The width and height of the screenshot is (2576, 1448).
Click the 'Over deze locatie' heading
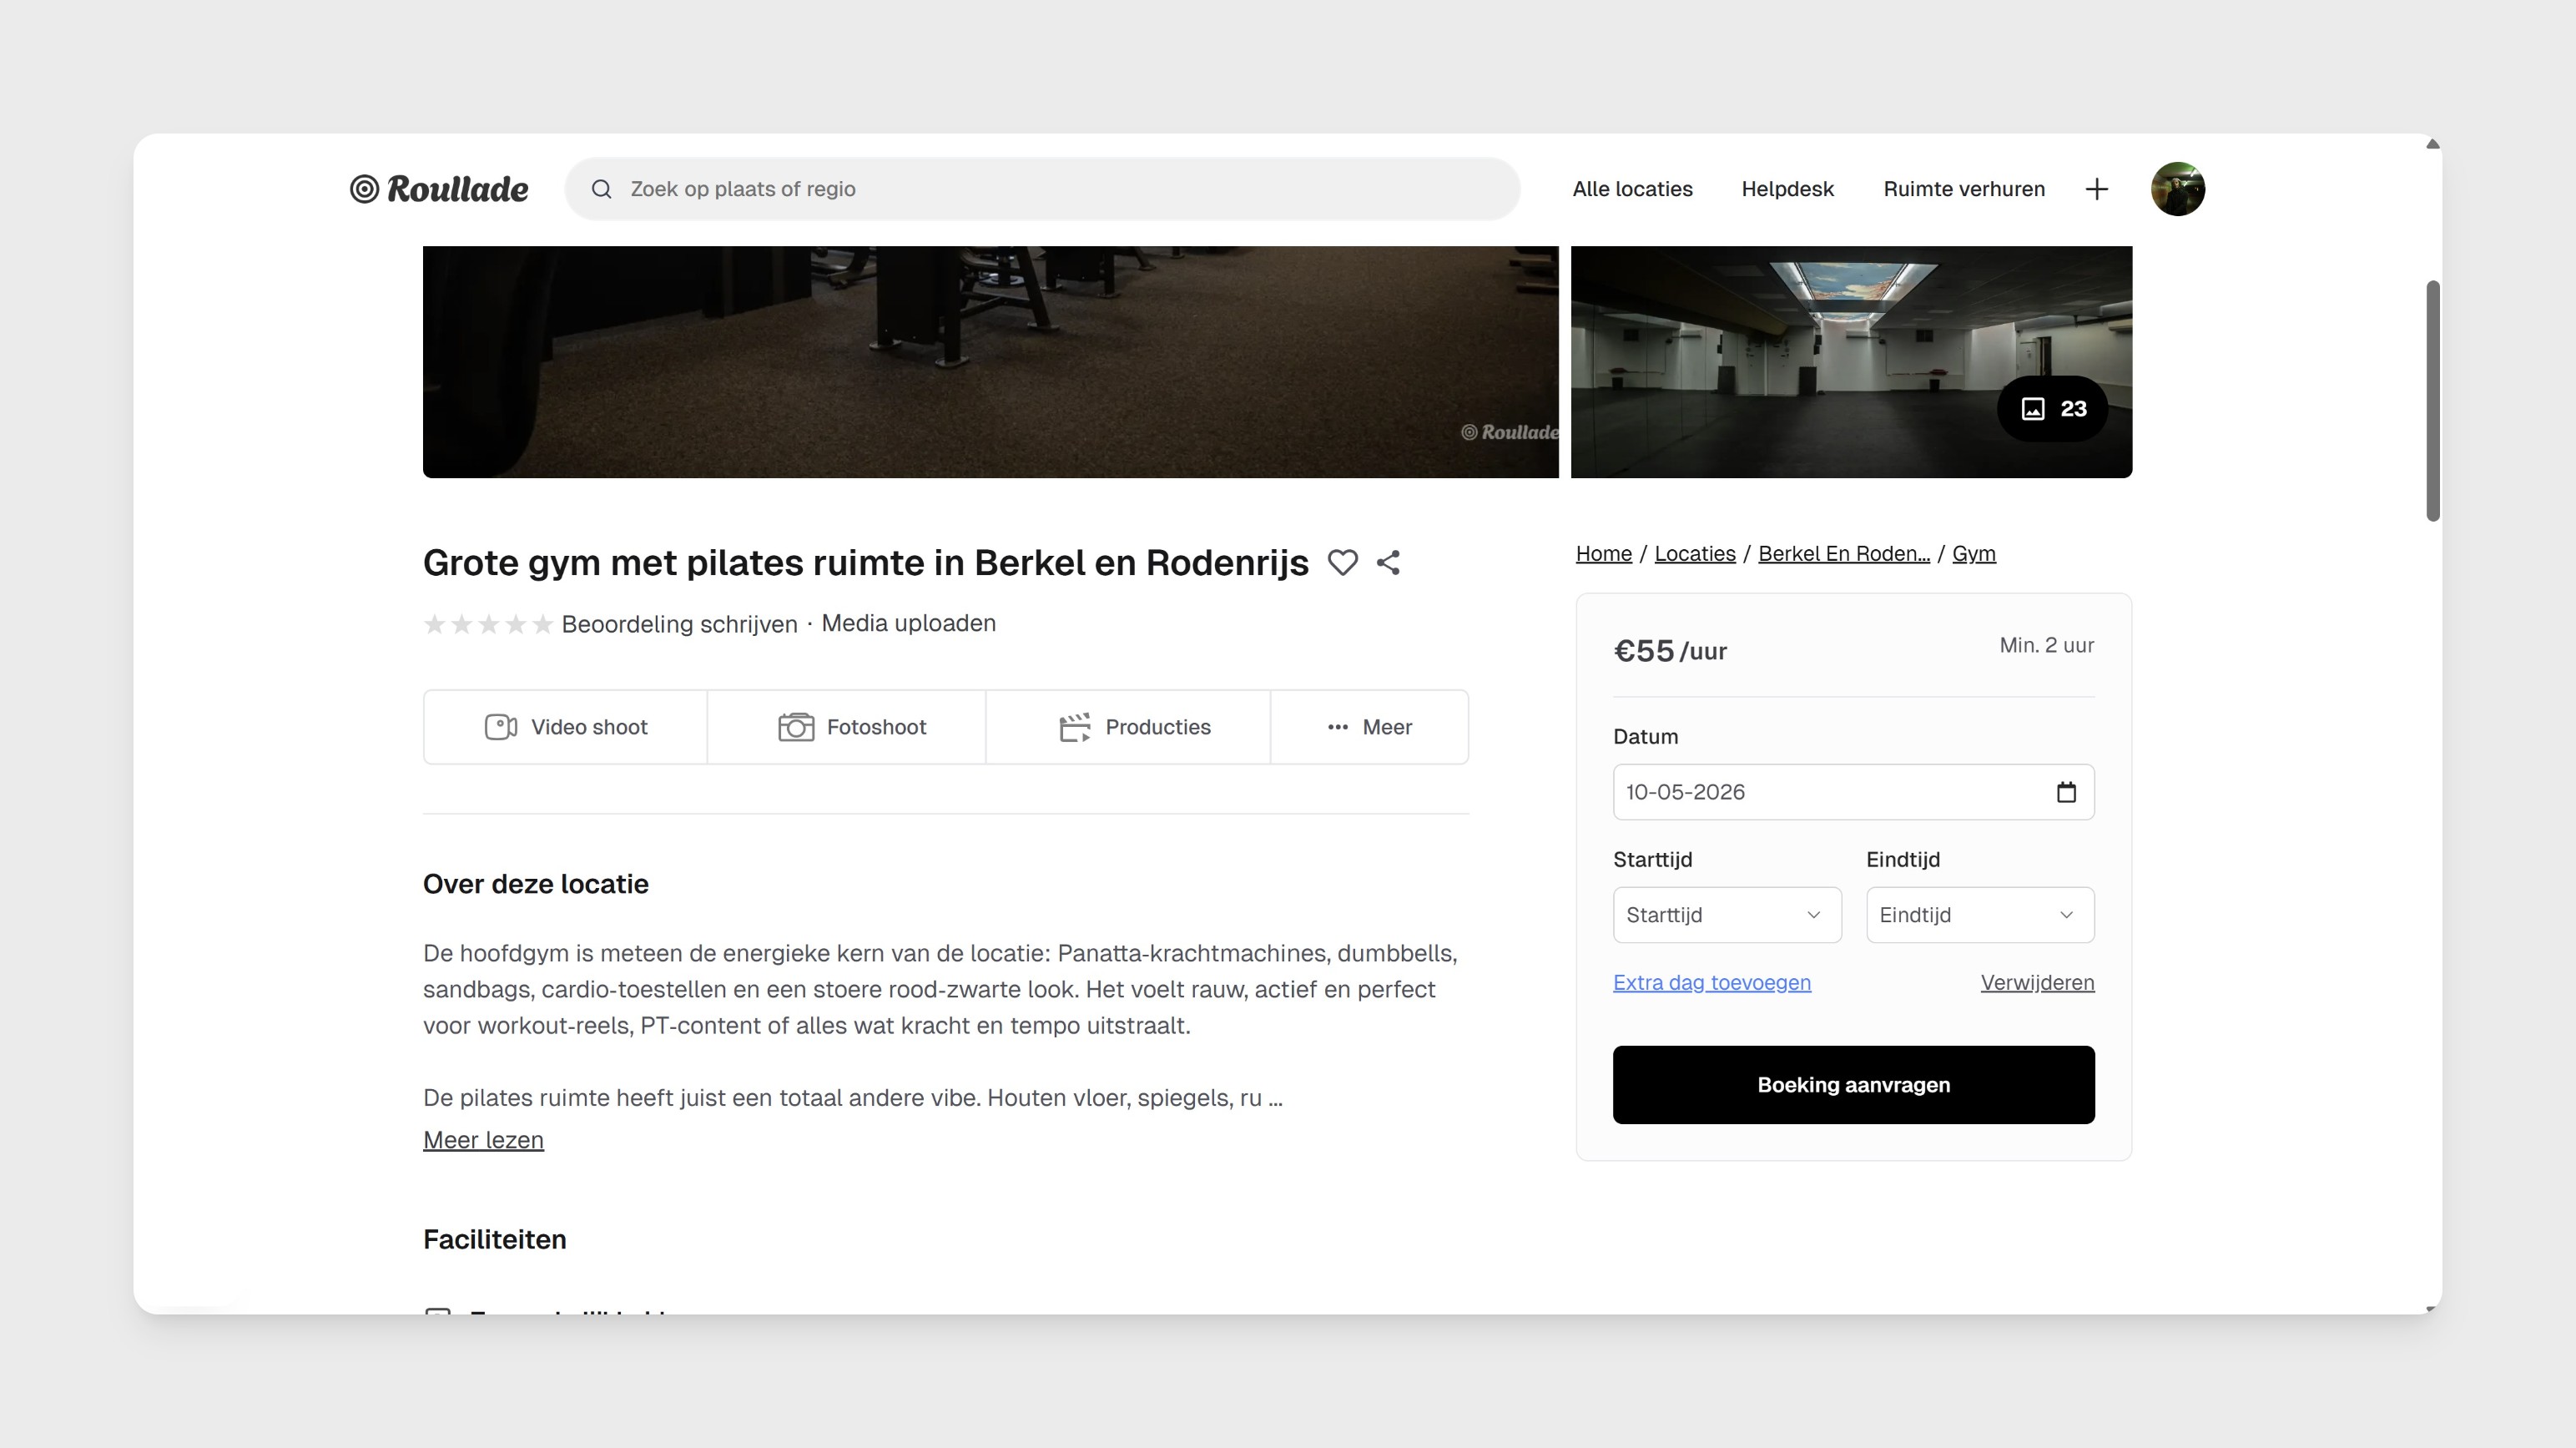point(536,884)
